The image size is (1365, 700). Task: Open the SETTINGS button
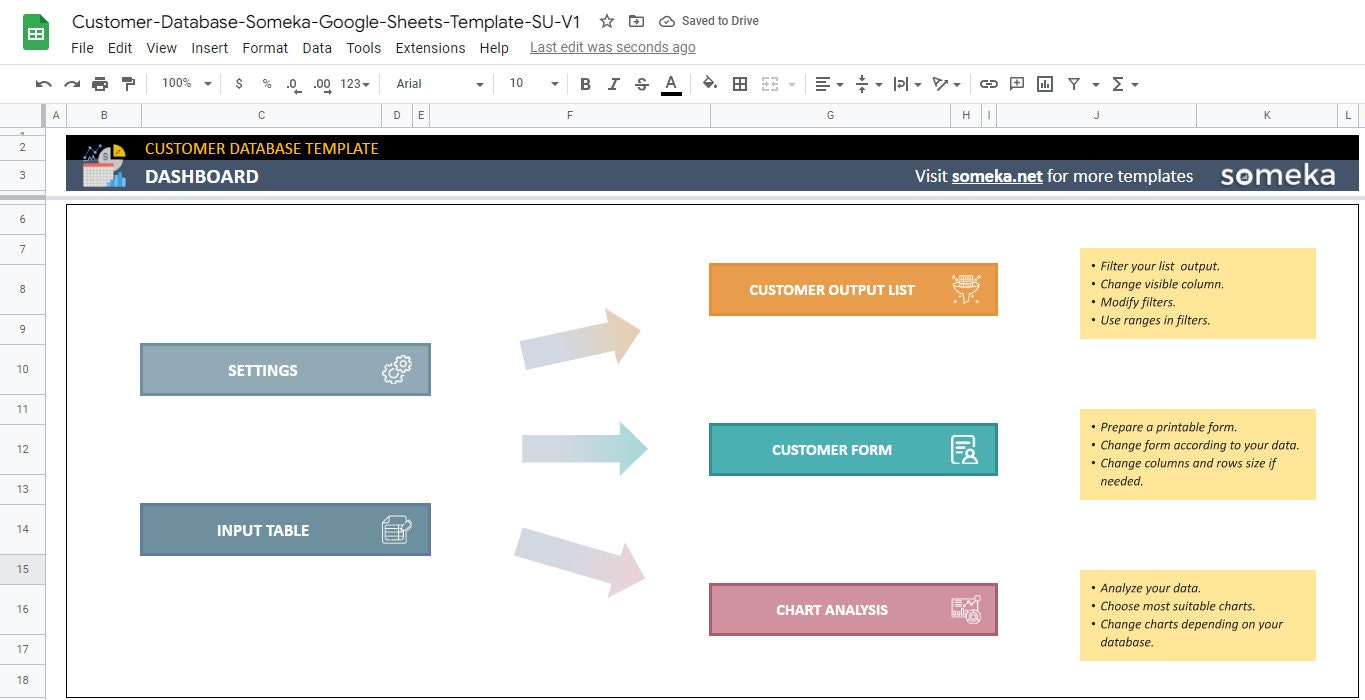[x=285, y=370]
